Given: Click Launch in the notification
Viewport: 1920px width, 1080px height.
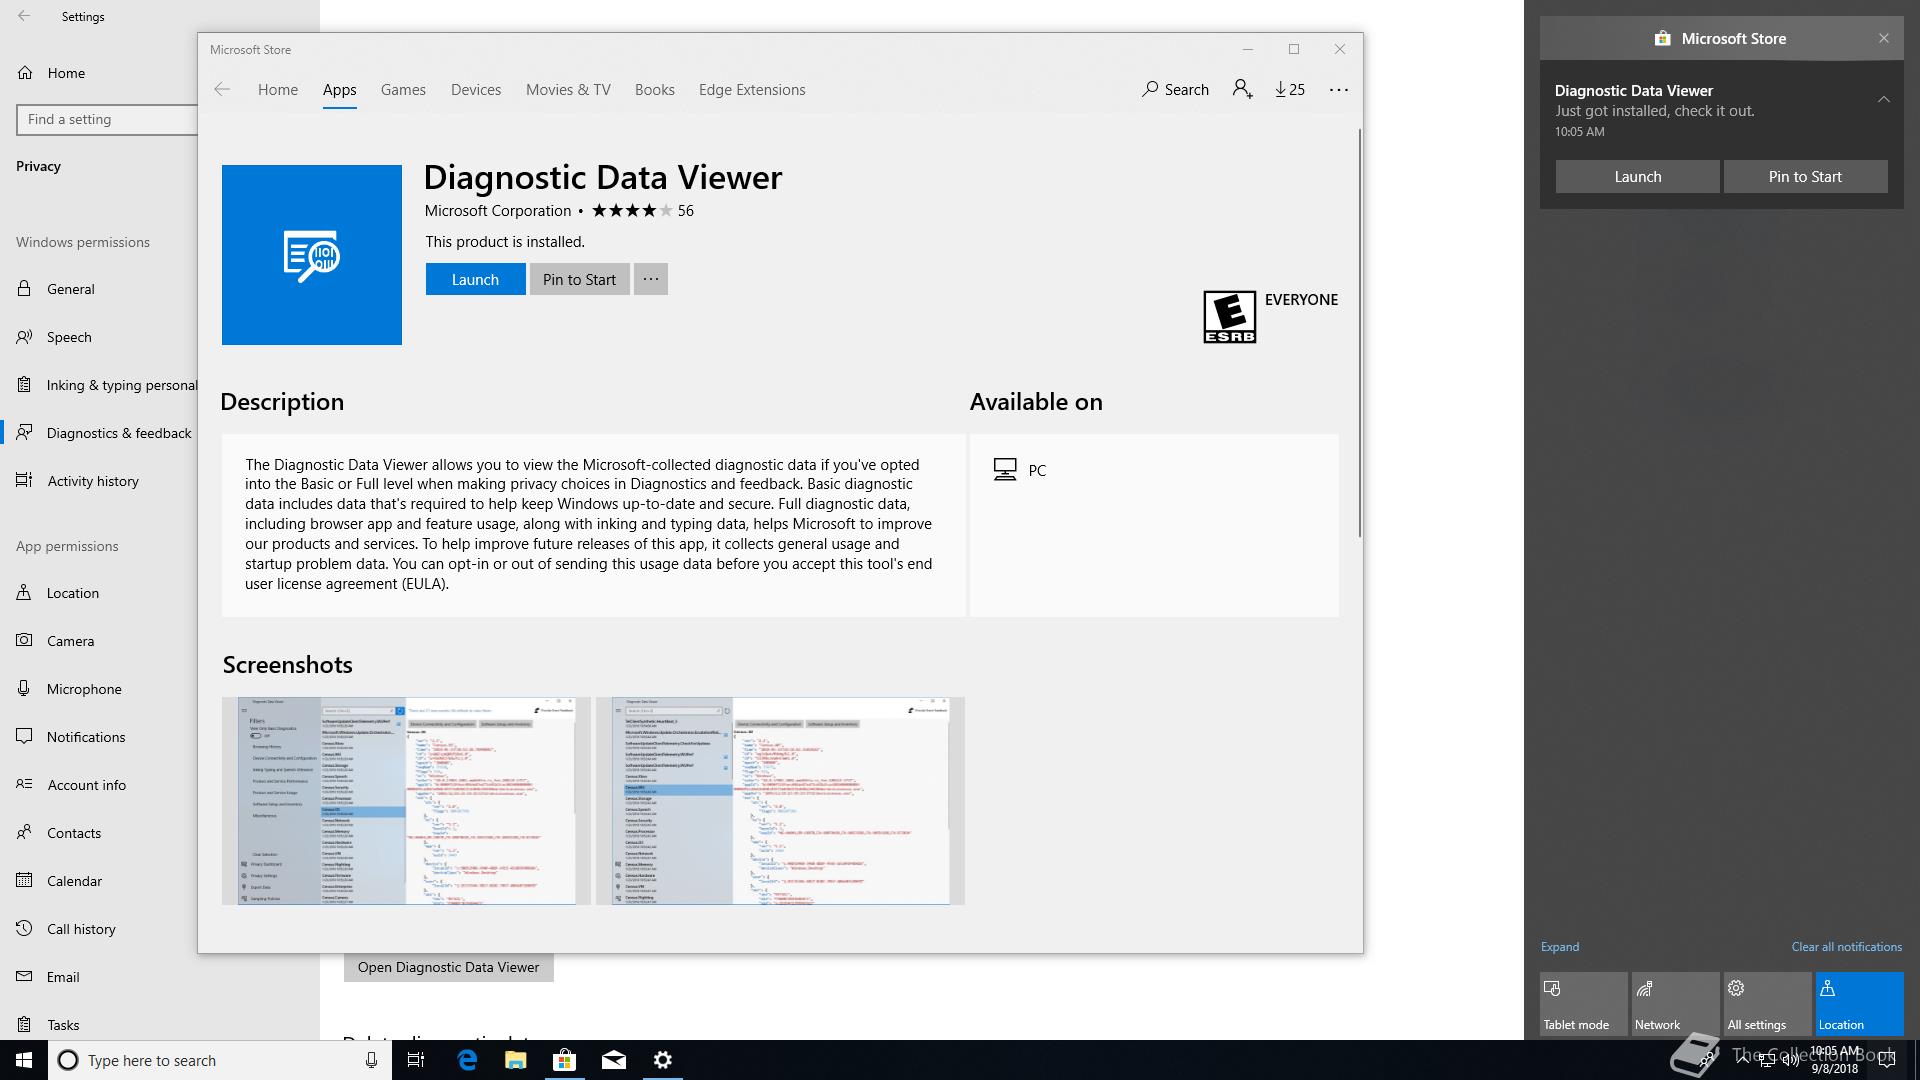Looking at the screenshot, I should 1638,176.
